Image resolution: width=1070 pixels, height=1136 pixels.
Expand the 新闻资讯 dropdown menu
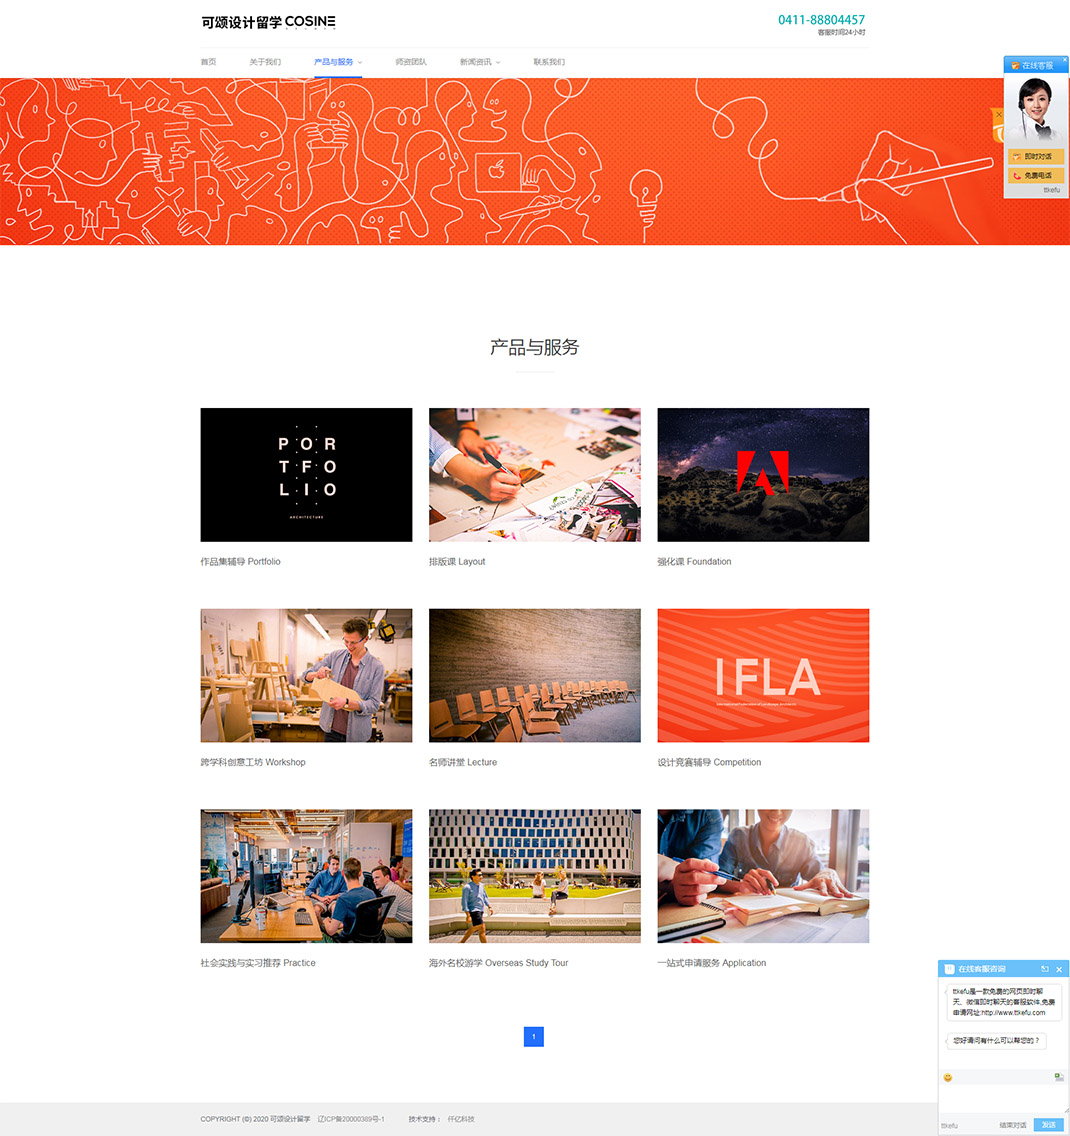(480, 62)
